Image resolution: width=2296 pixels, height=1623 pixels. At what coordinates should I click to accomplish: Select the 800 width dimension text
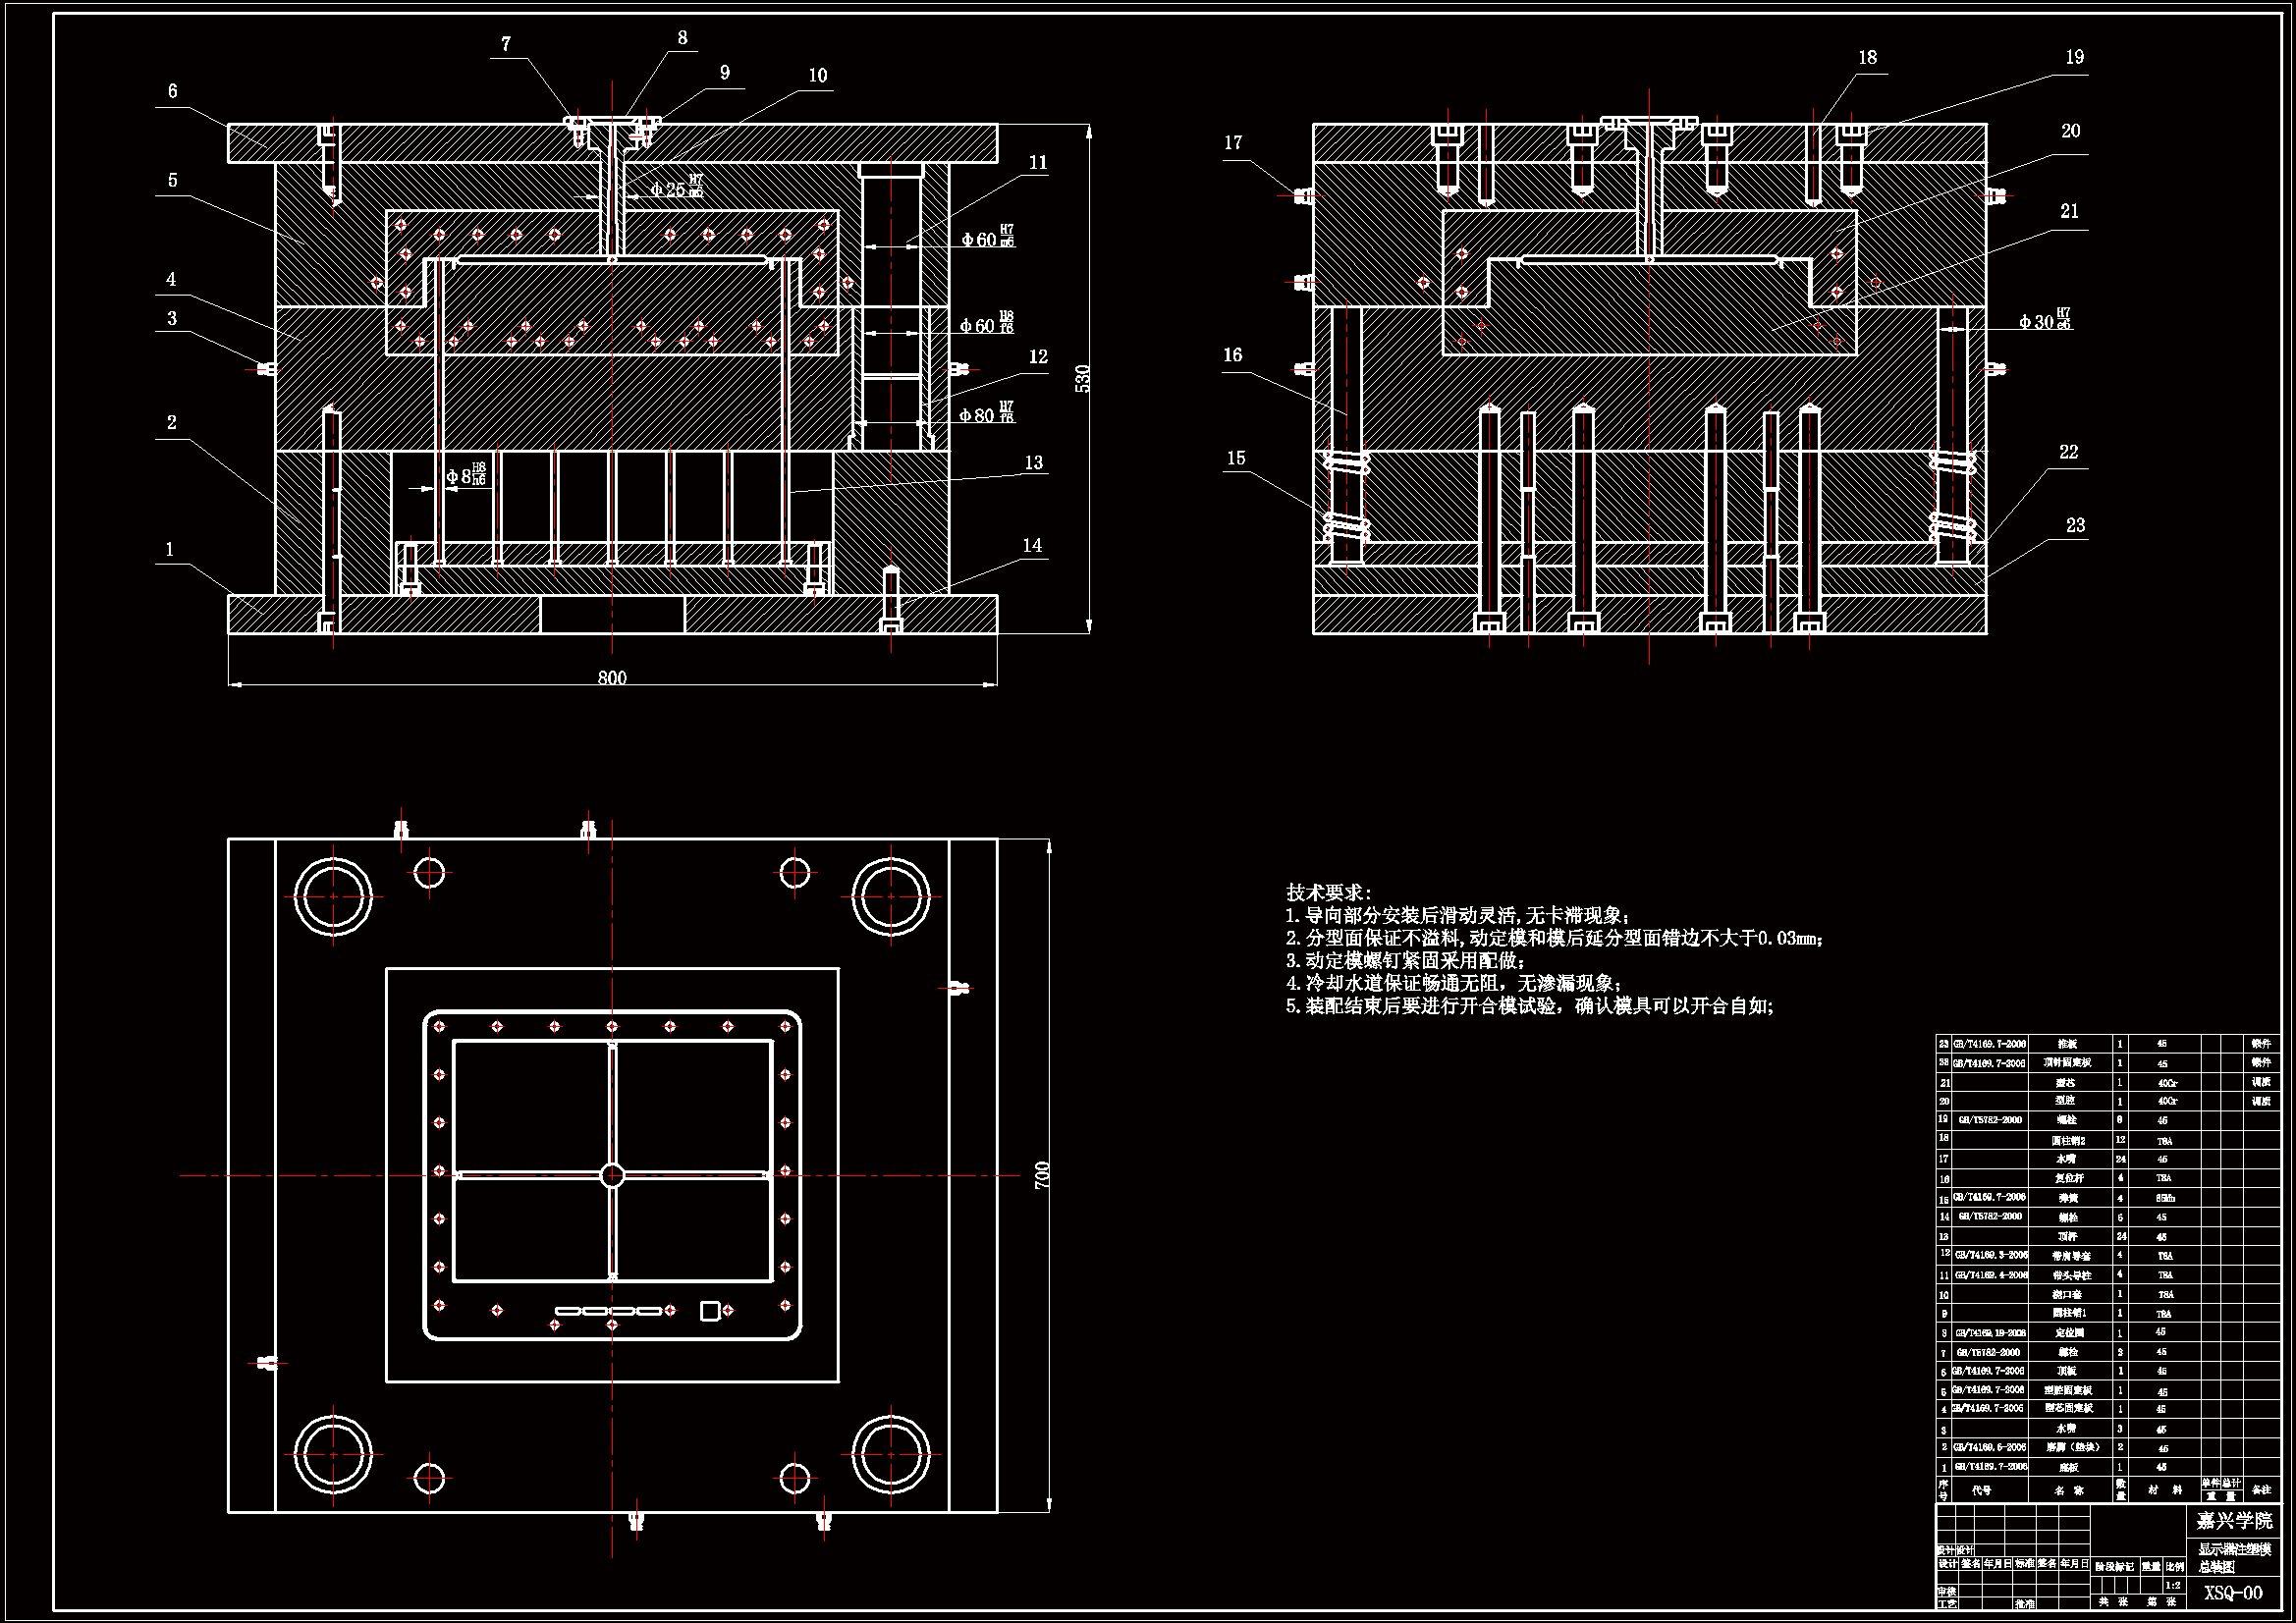click(x=612, y=678)
